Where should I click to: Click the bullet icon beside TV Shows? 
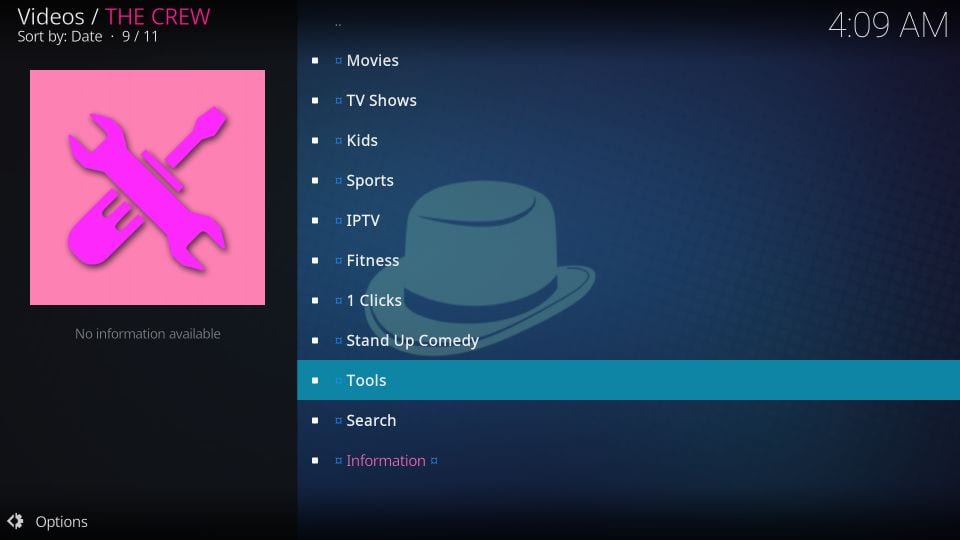315,100
